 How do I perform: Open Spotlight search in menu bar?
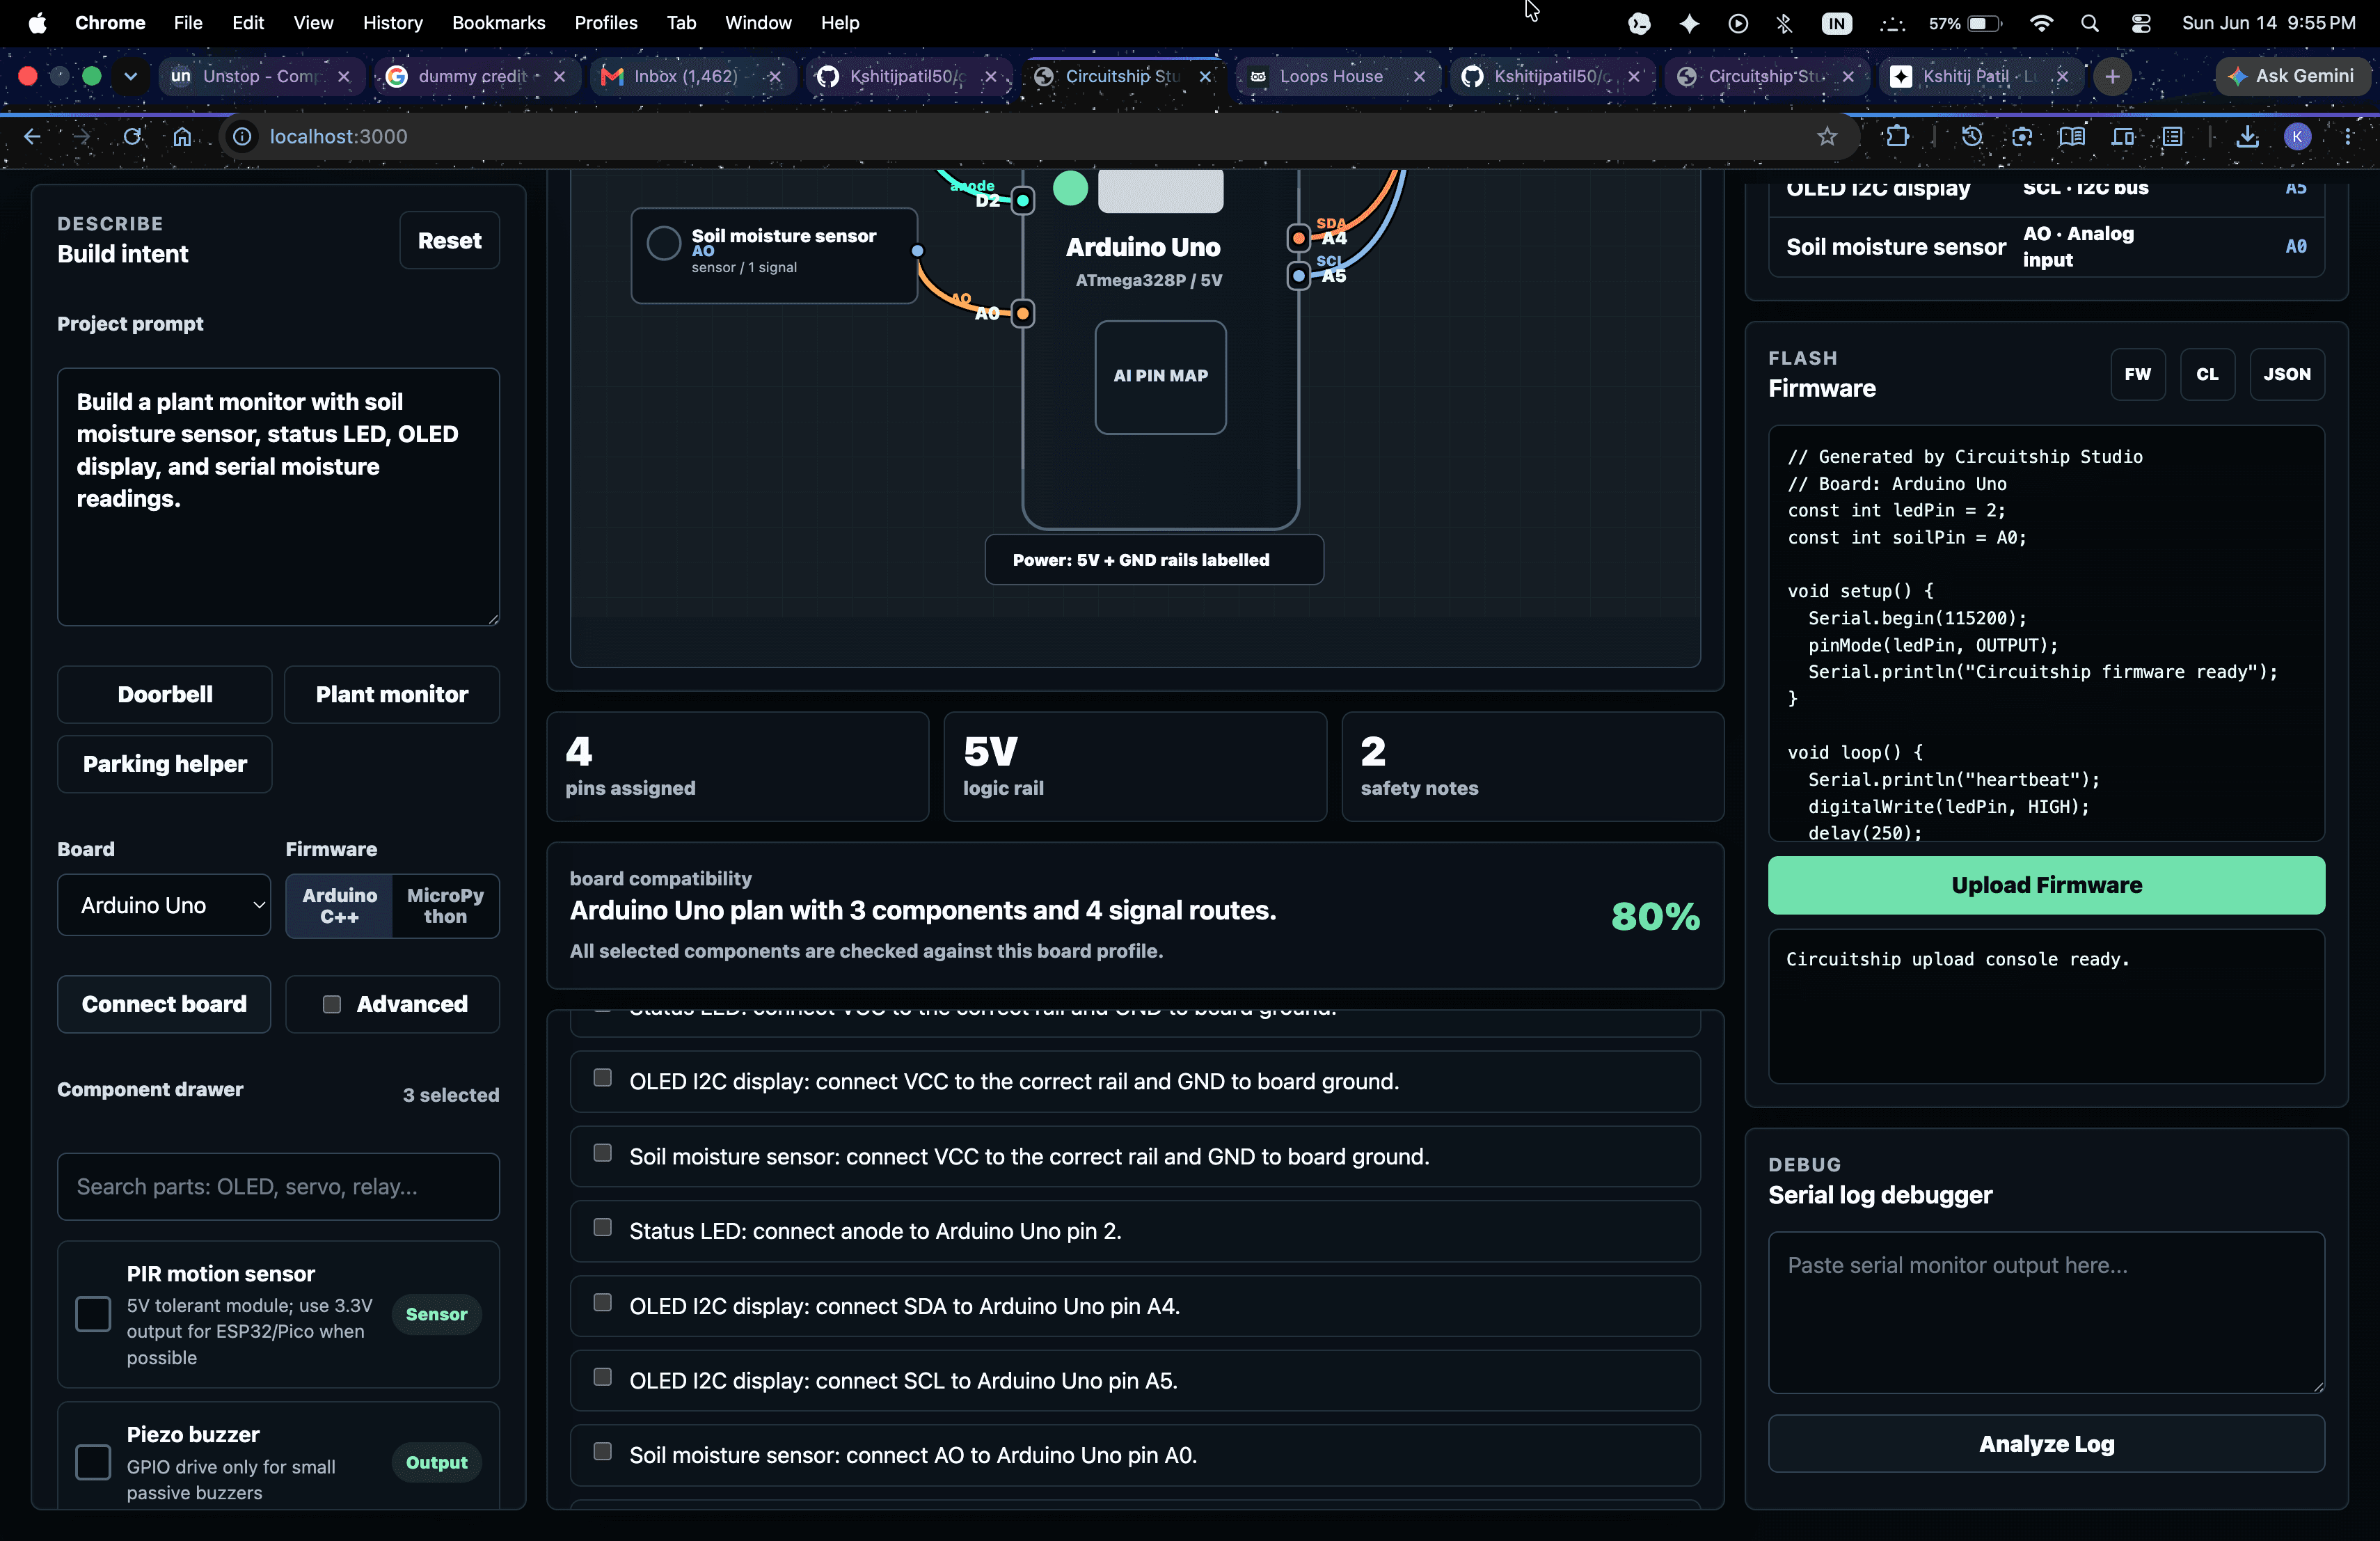[2089, 23]
